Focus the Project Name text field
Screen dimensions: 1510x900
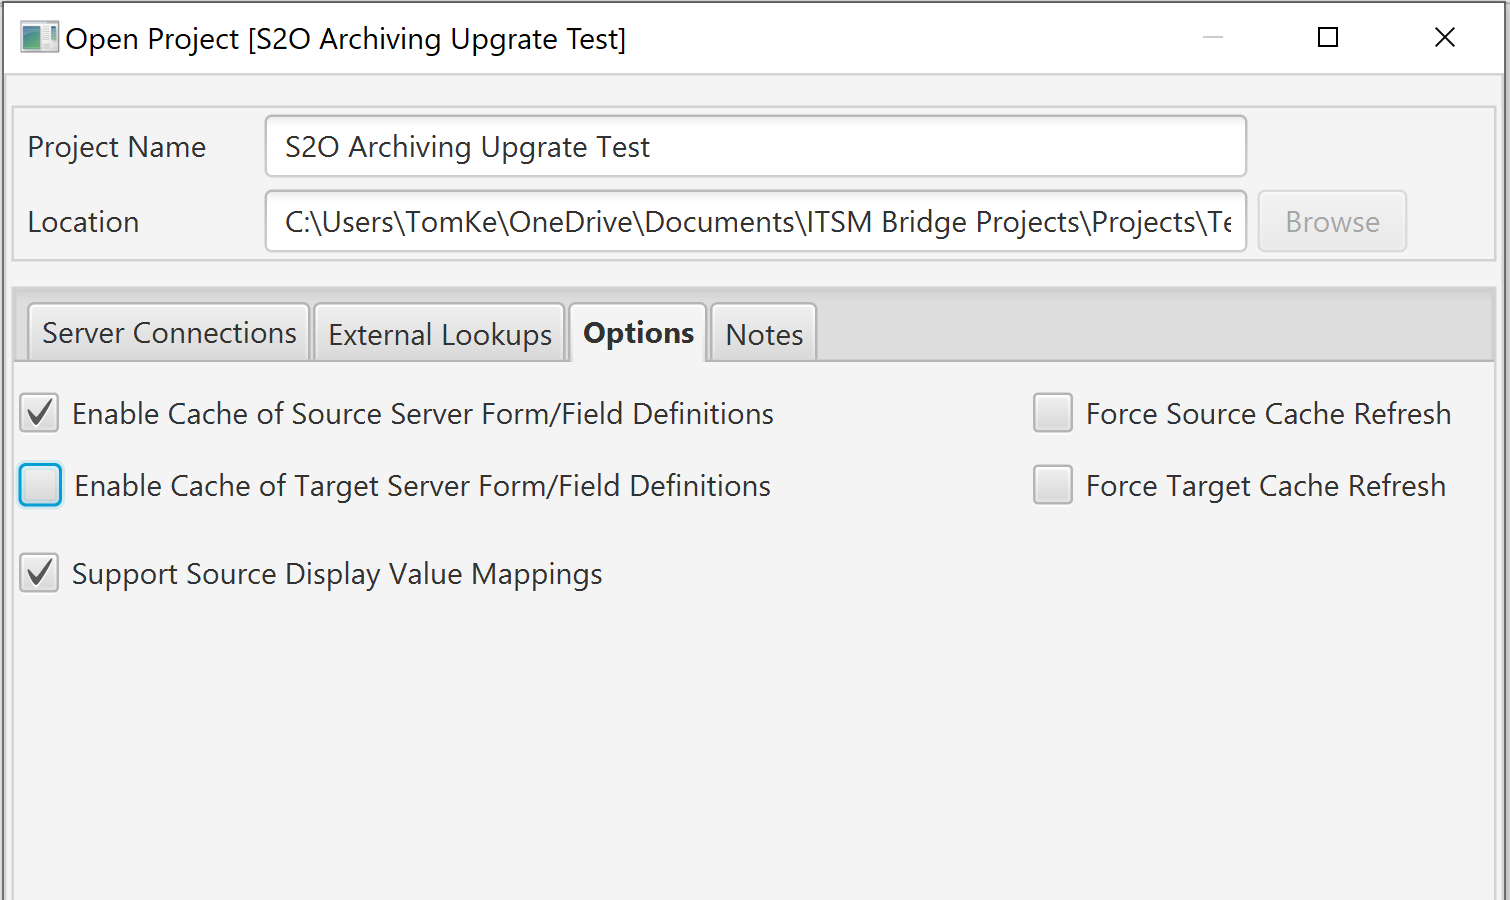coord(756,146)
